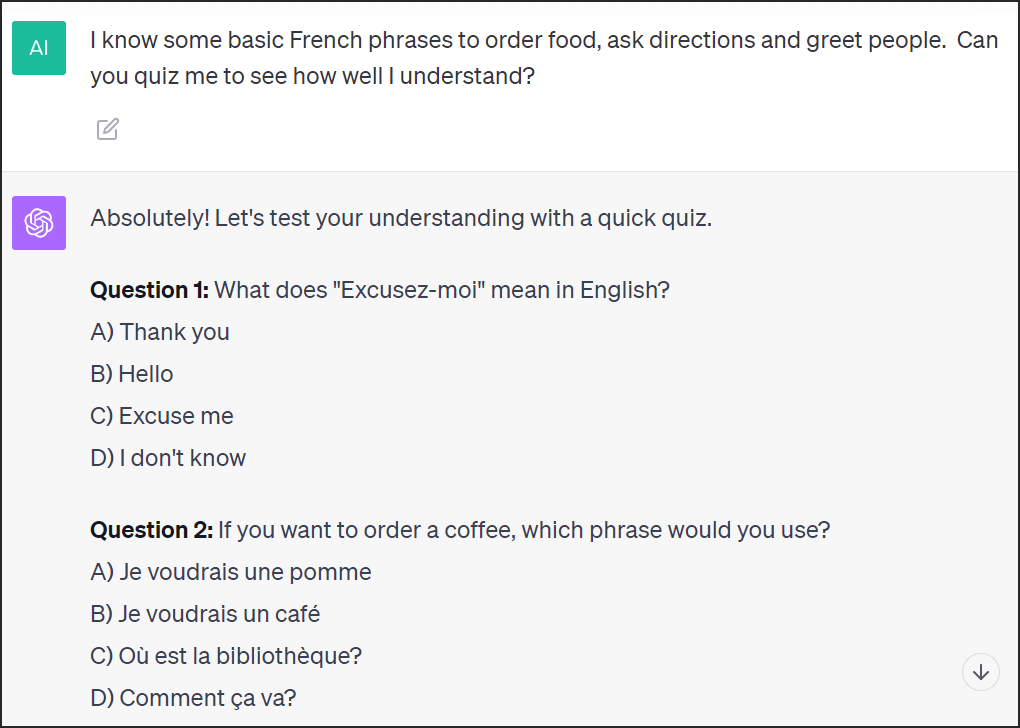Click the green AI user avatar
Image resolution: width=1020 pixels, height=728 pixels.
point(39,47)
